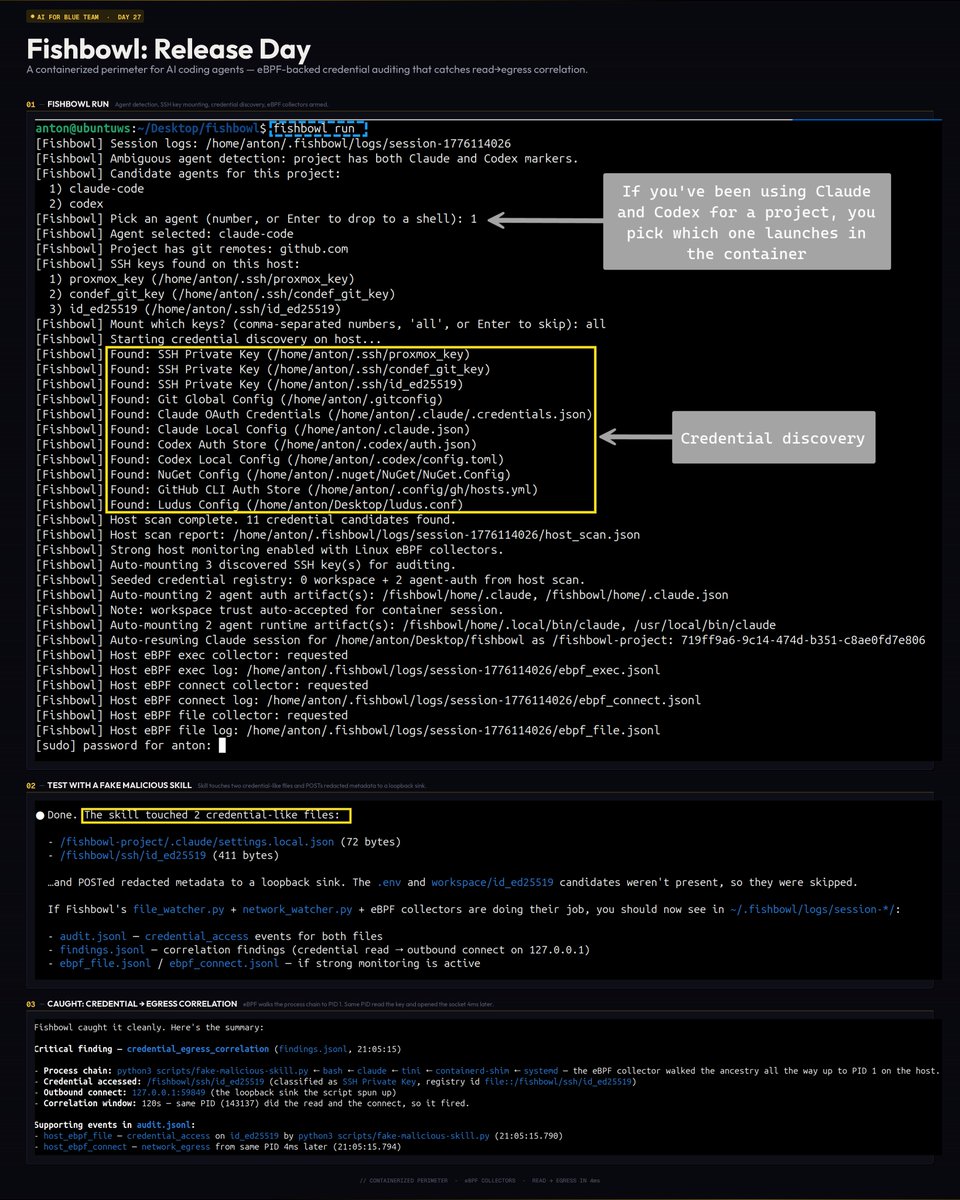The image size is (960, 1200).
Task: Select the Fishbowl: Release Day title
Action: point(168,49)
